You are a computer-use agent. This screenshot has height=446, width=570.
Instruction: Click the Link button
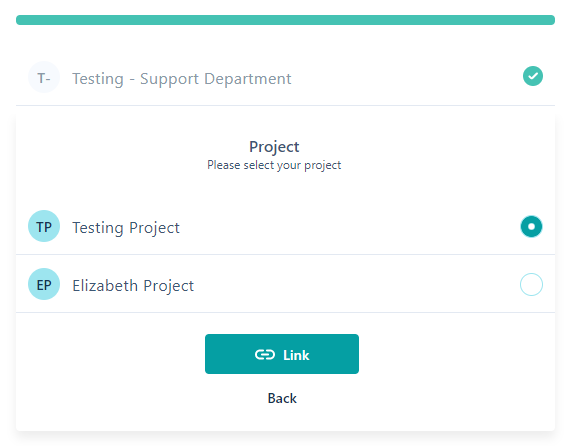pyautogui.click(x=282, y=354)
